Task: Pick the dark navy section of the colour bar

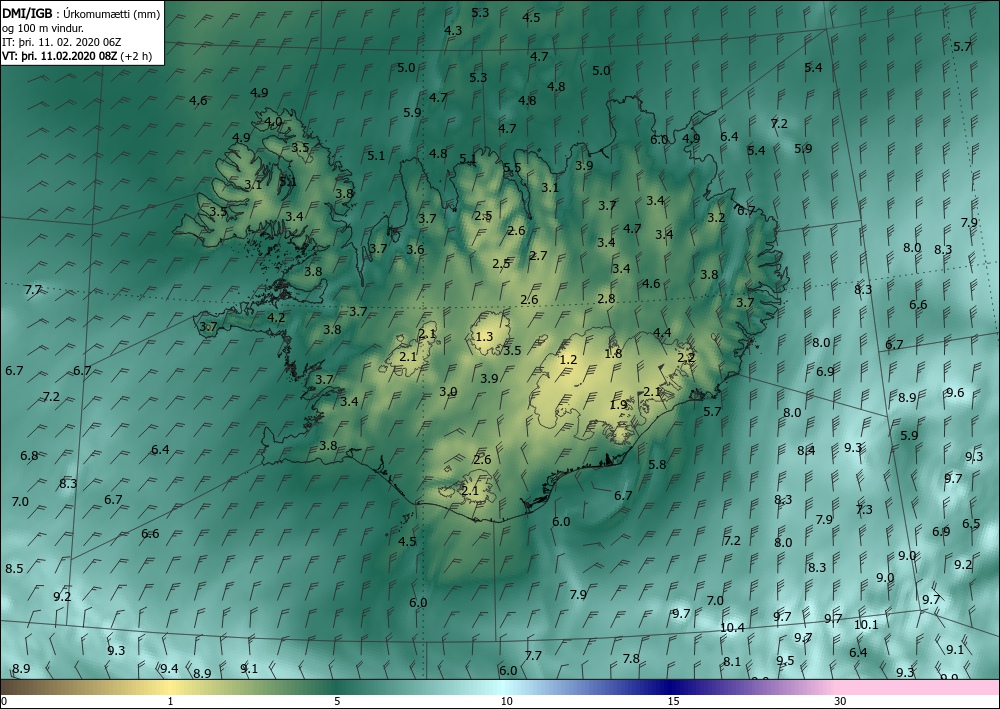Action: [x=670, y=687]
